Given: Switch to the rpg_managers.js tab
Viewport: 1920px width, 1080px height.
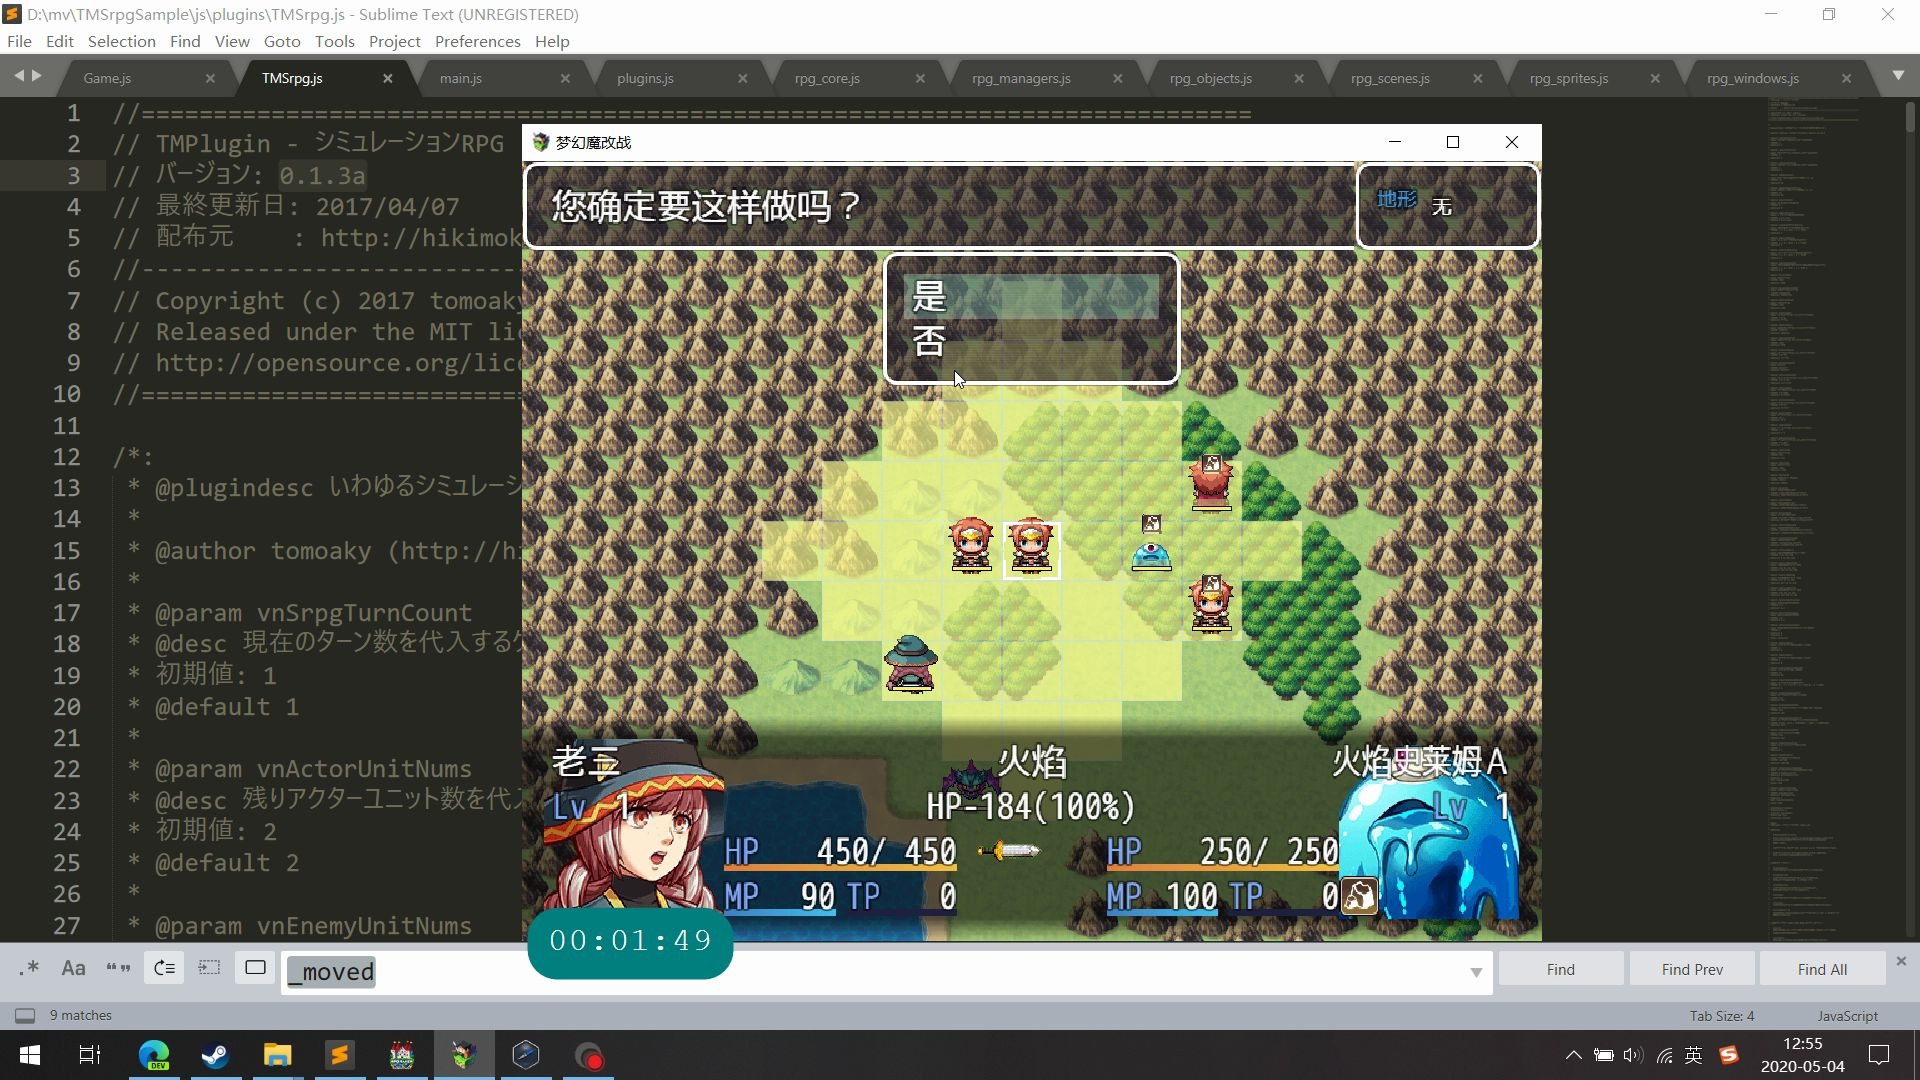Looking at the screenshot, I should pos(1020,77).
